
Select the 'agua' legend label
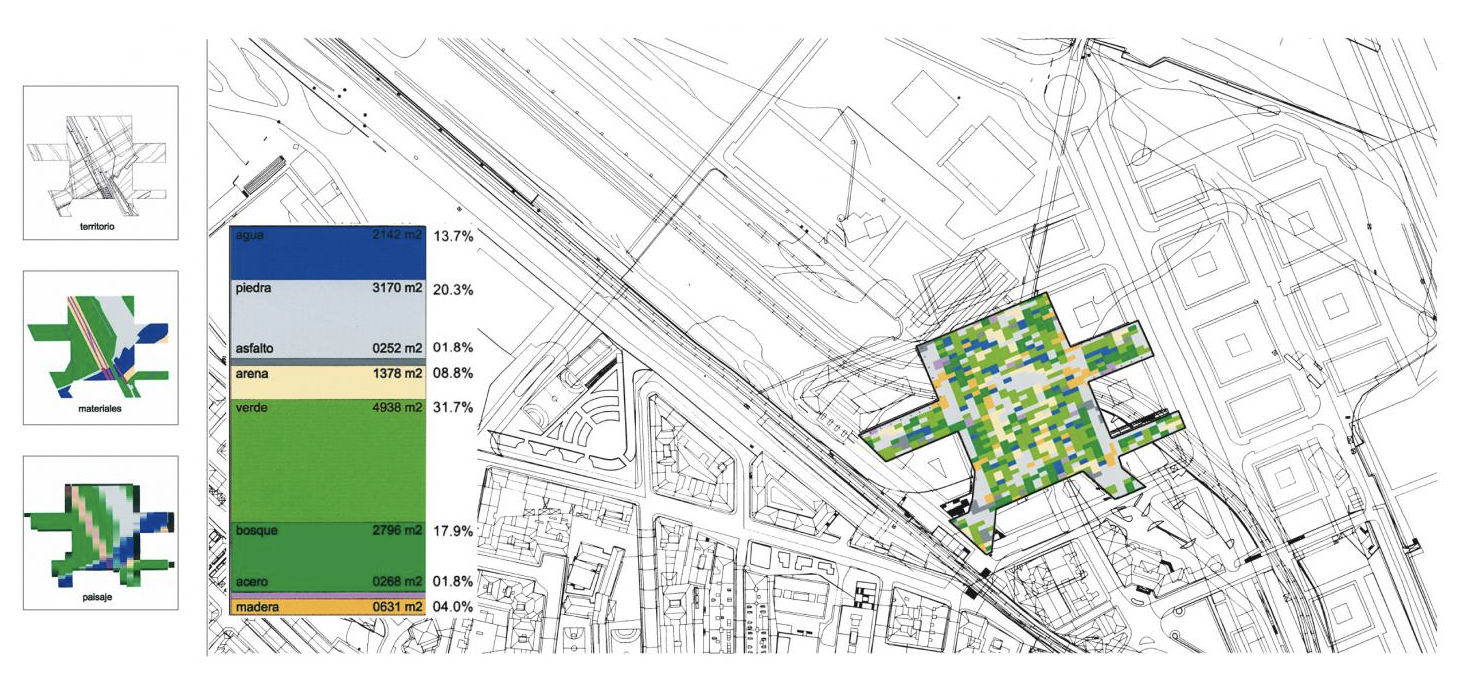(x=249, y=236)
